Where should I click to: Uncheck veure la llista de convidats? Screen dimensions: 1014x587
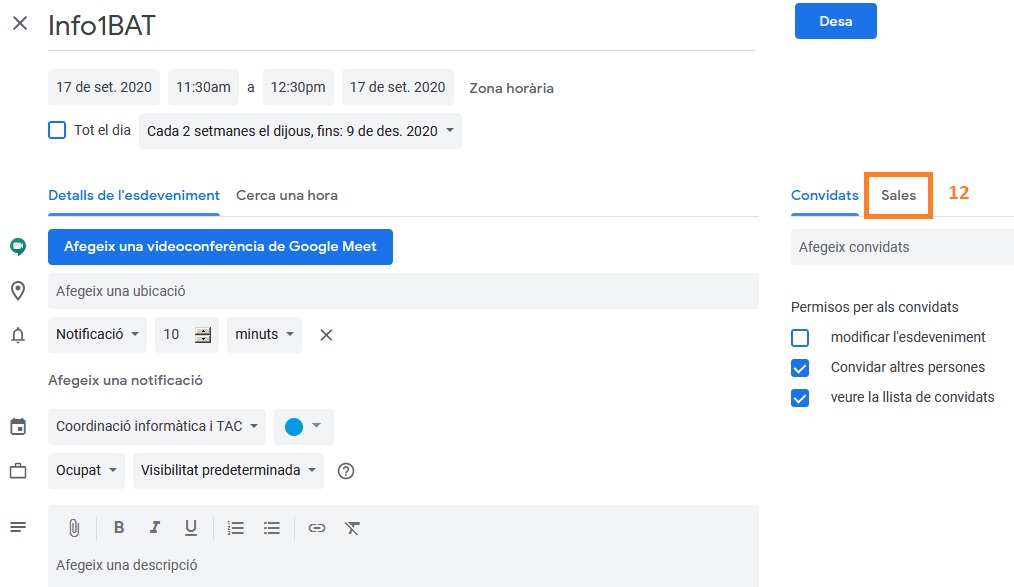click(800, 398)
